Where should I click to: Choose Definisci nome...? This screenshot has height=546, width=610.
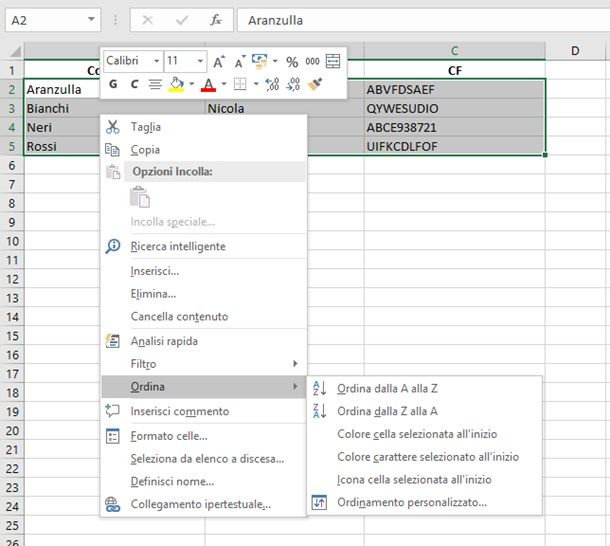pos(204,481)
